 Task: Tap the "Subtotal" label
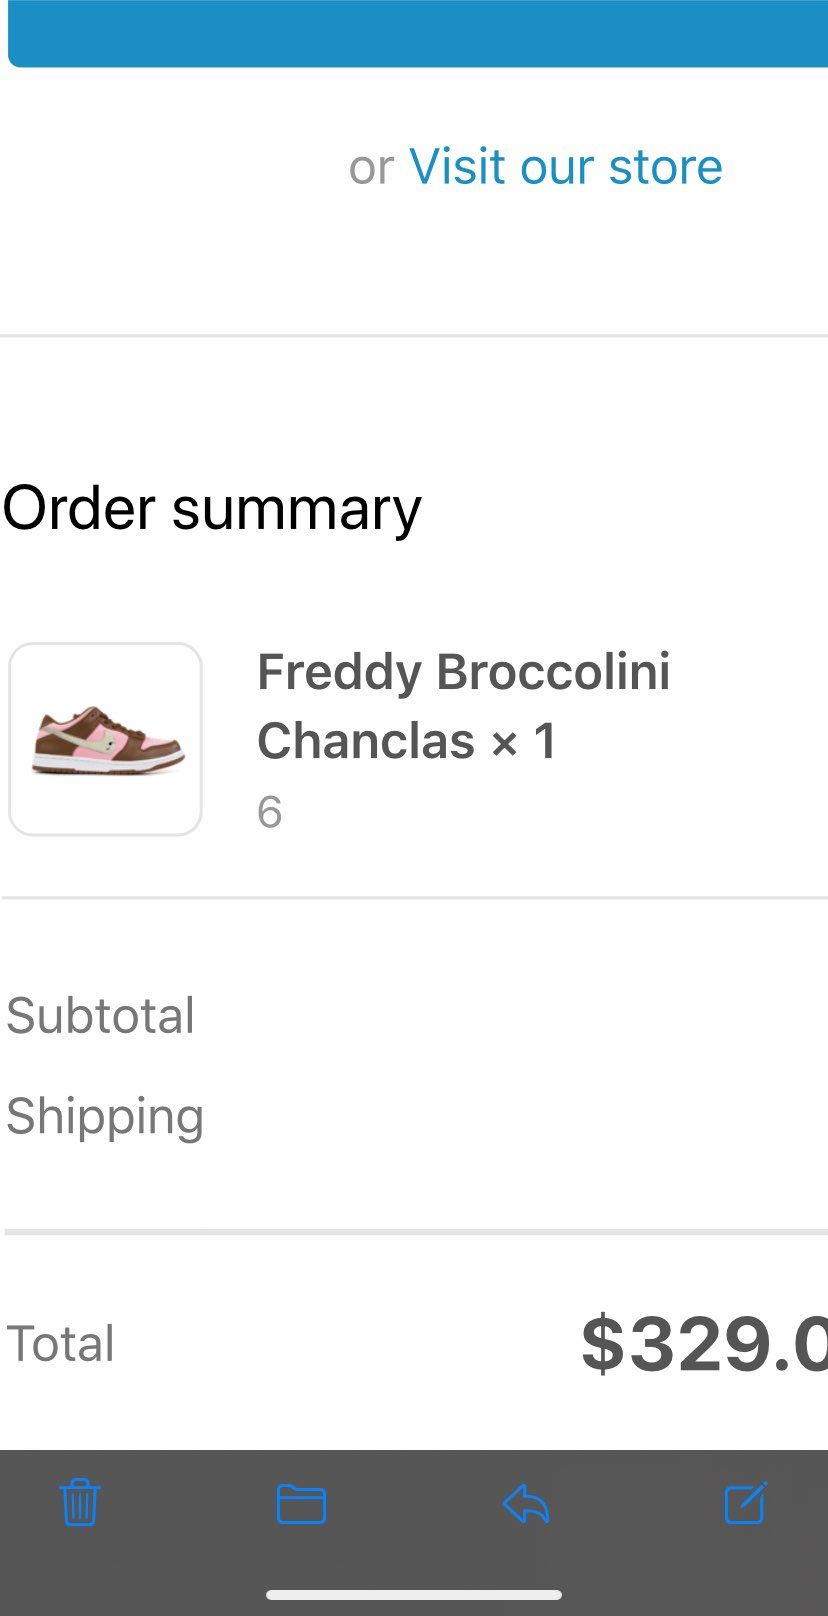(x=101, y=1016)
